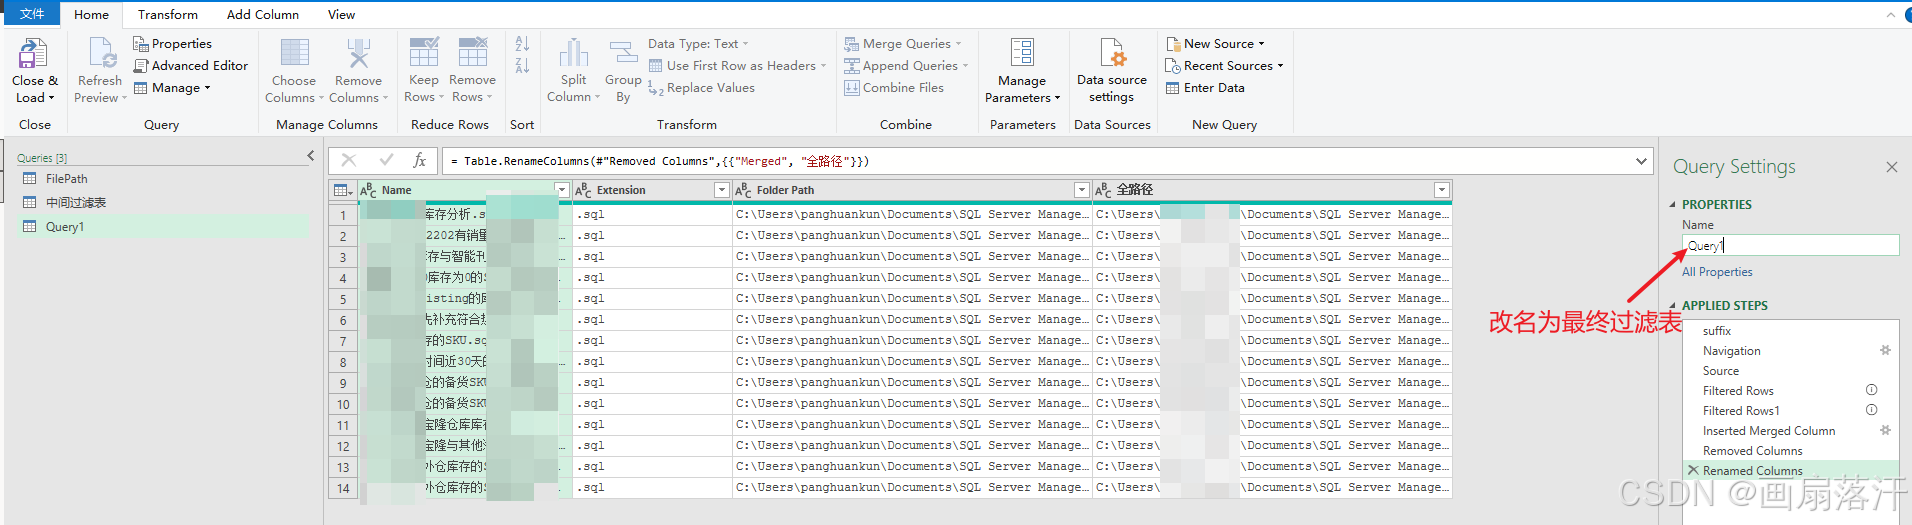Click the Remove Rows icon
Image resolution: width=1912 pixels, height=525 pixels.
(x=472, y=54)
